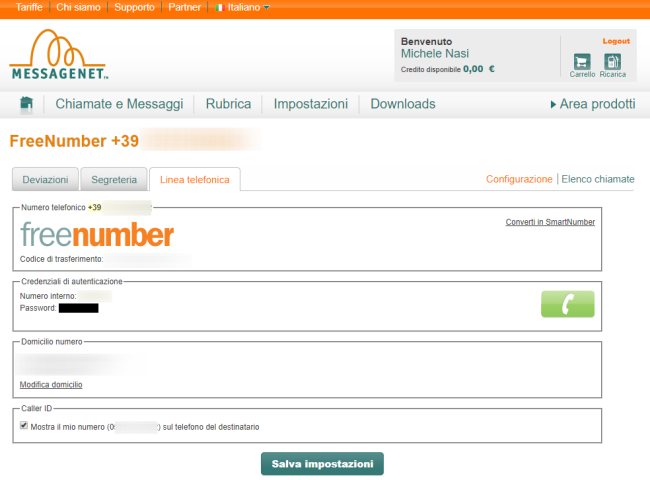Click the Logout link
The width and height of the screenshot is (650, 480).
pyautogui.click(x=616, y=41)
